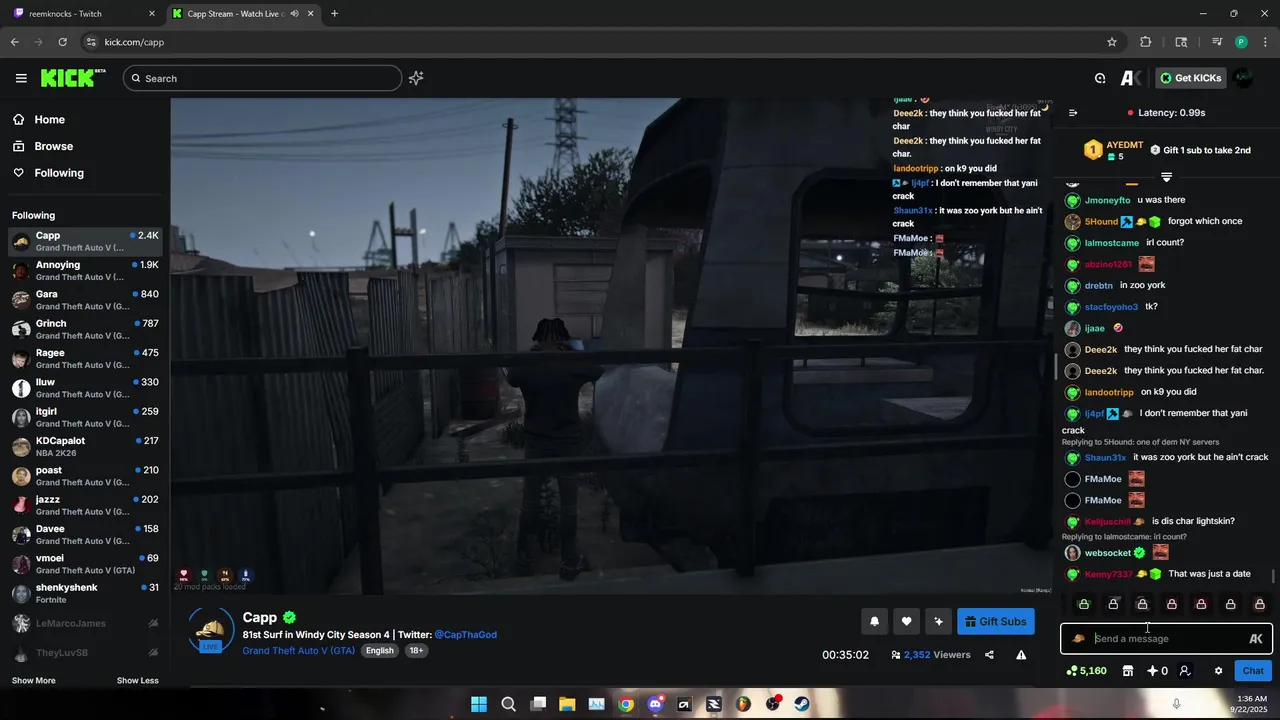This screenshot has height=720, width=1280.
Task: Click the notification bell for Capp
Action: pyautogui.click(x=874, y=622)
